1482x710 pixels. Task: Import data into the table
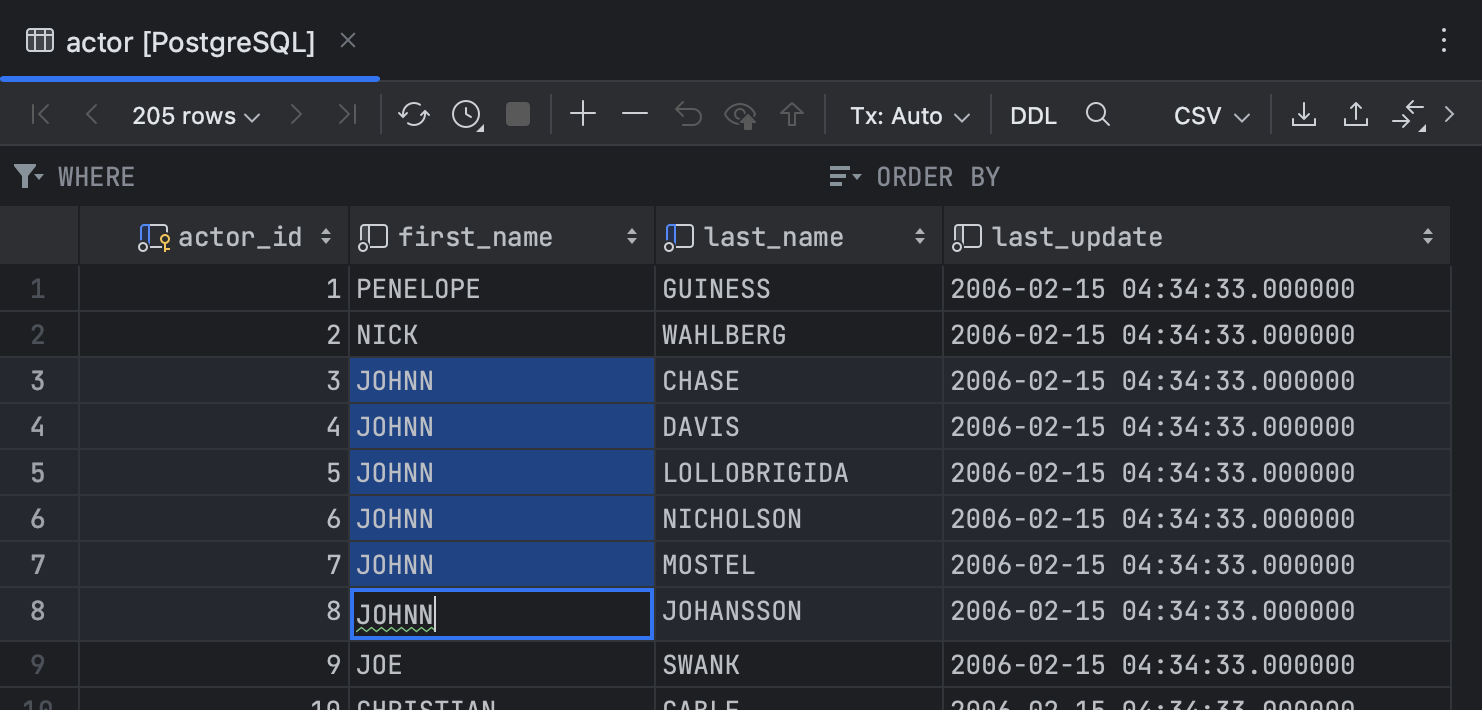1355,114
